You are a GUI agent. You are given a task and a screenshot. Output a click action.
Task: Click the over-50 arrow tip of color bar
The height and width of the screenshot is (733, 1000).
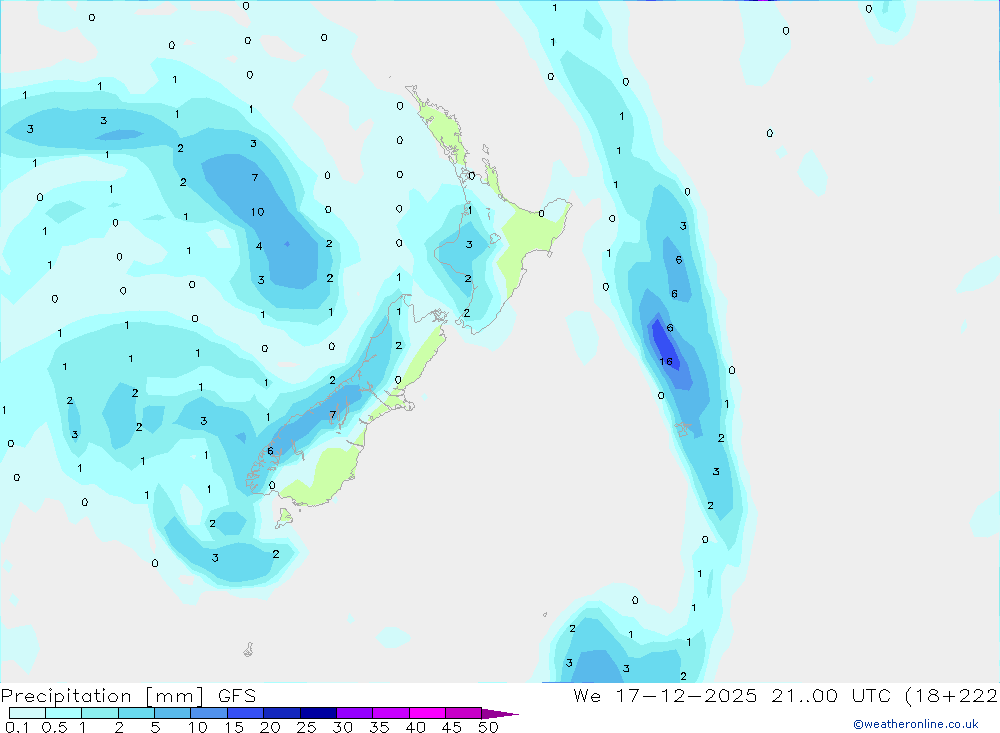coord(500,714)
